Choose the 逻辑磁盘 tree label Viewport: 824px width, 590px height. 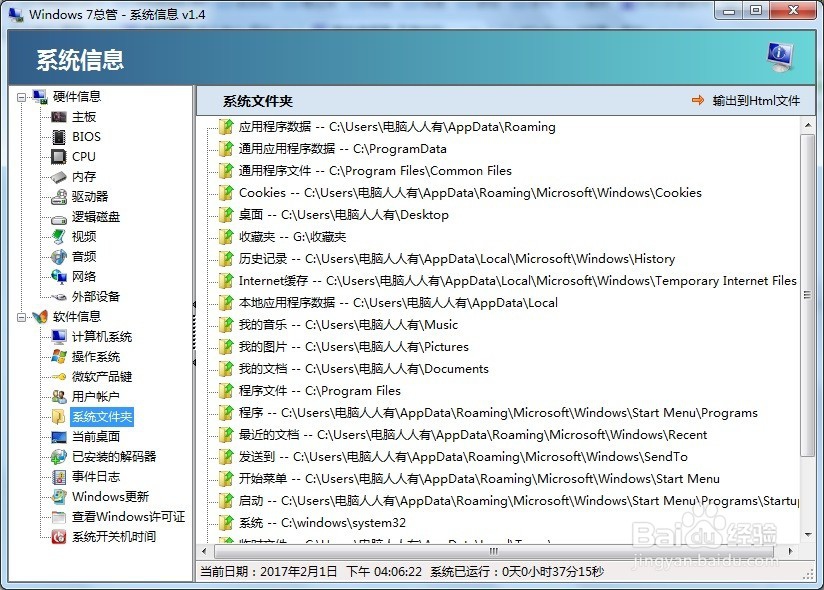96,216
